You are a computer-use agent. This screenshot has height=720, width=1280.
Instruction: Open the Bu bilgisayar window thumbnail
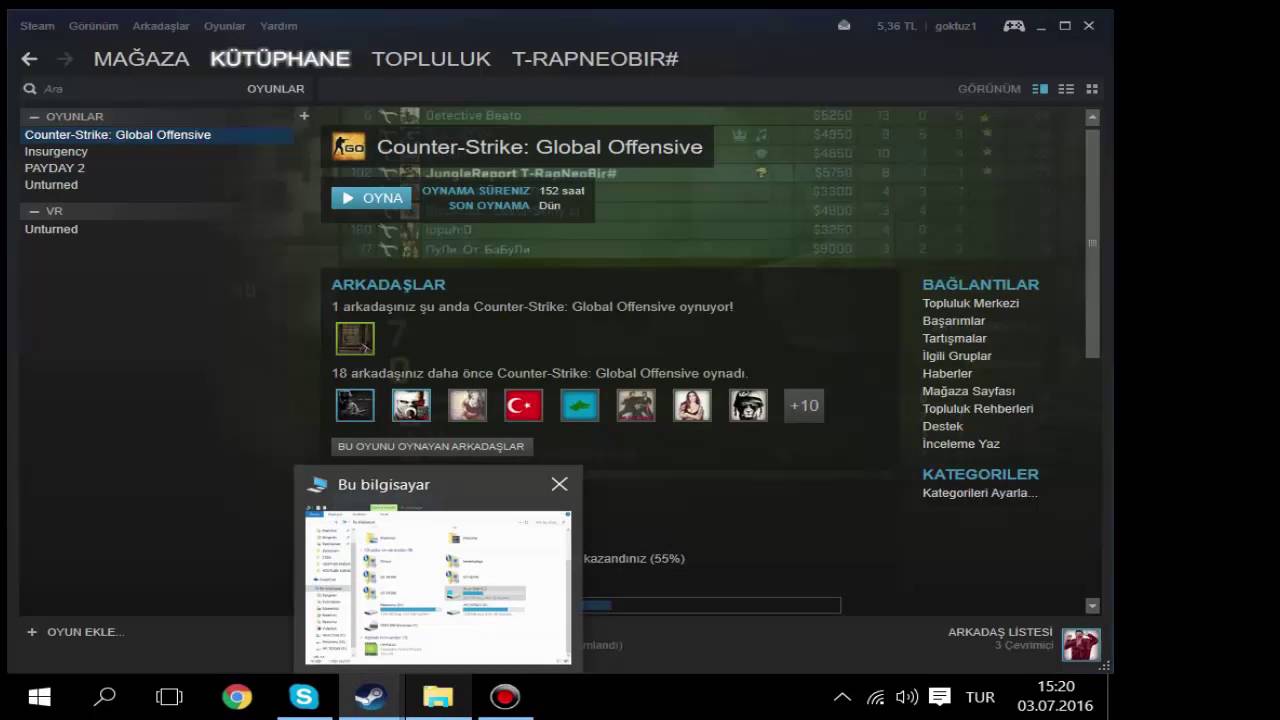(438, 586)
